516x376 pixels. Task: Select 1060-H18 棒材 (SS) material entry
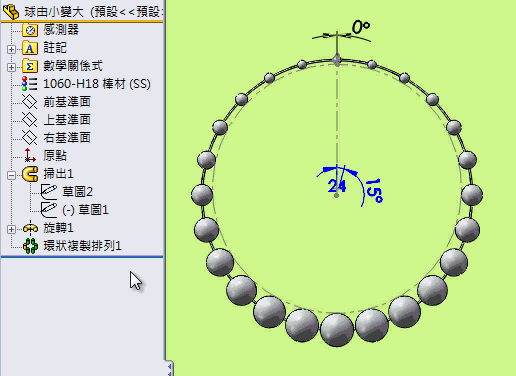pyautogui.click(x=97, y=84)
